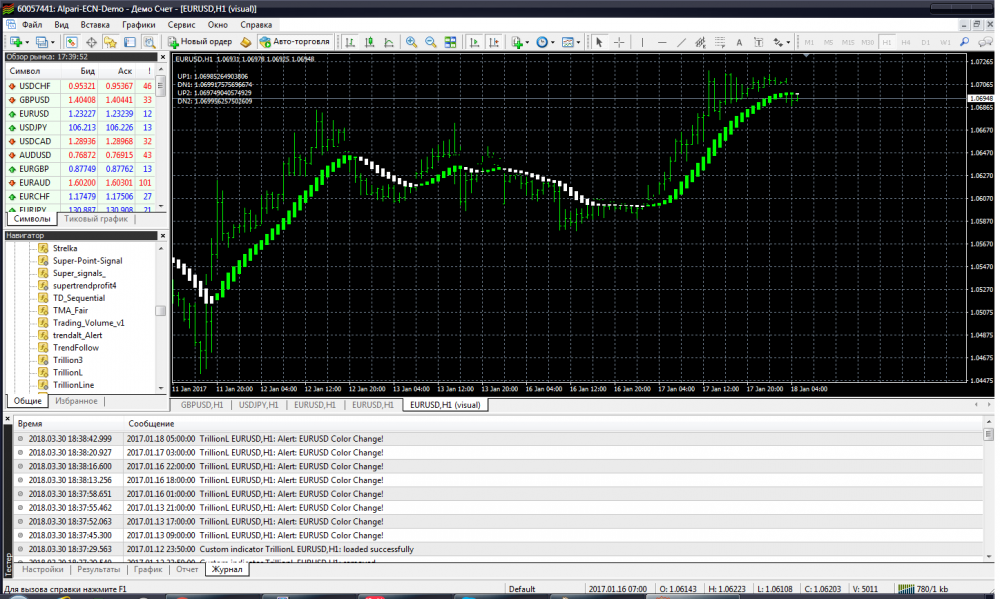Select the crosshair tool
This screenshot has width=1000, height=599.
pyautogui.click(x=619, y=42)
